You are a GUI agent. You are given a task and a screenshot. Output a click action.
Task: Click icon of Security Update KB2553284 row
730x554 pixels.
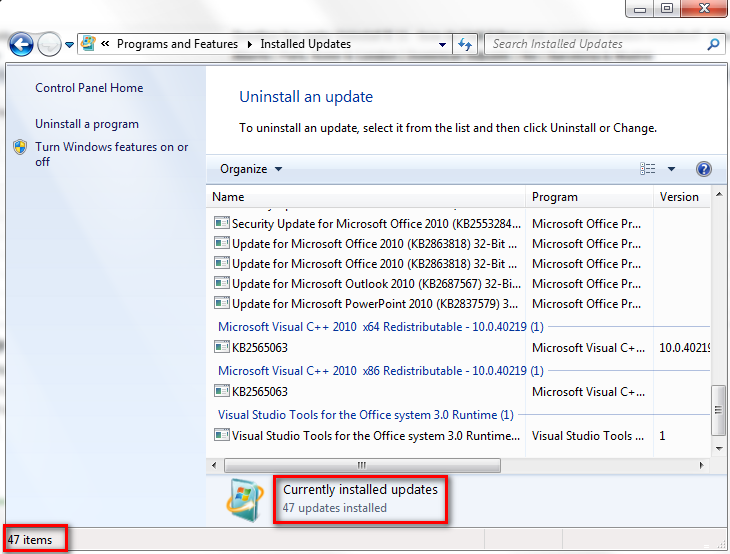coord(222,223)
